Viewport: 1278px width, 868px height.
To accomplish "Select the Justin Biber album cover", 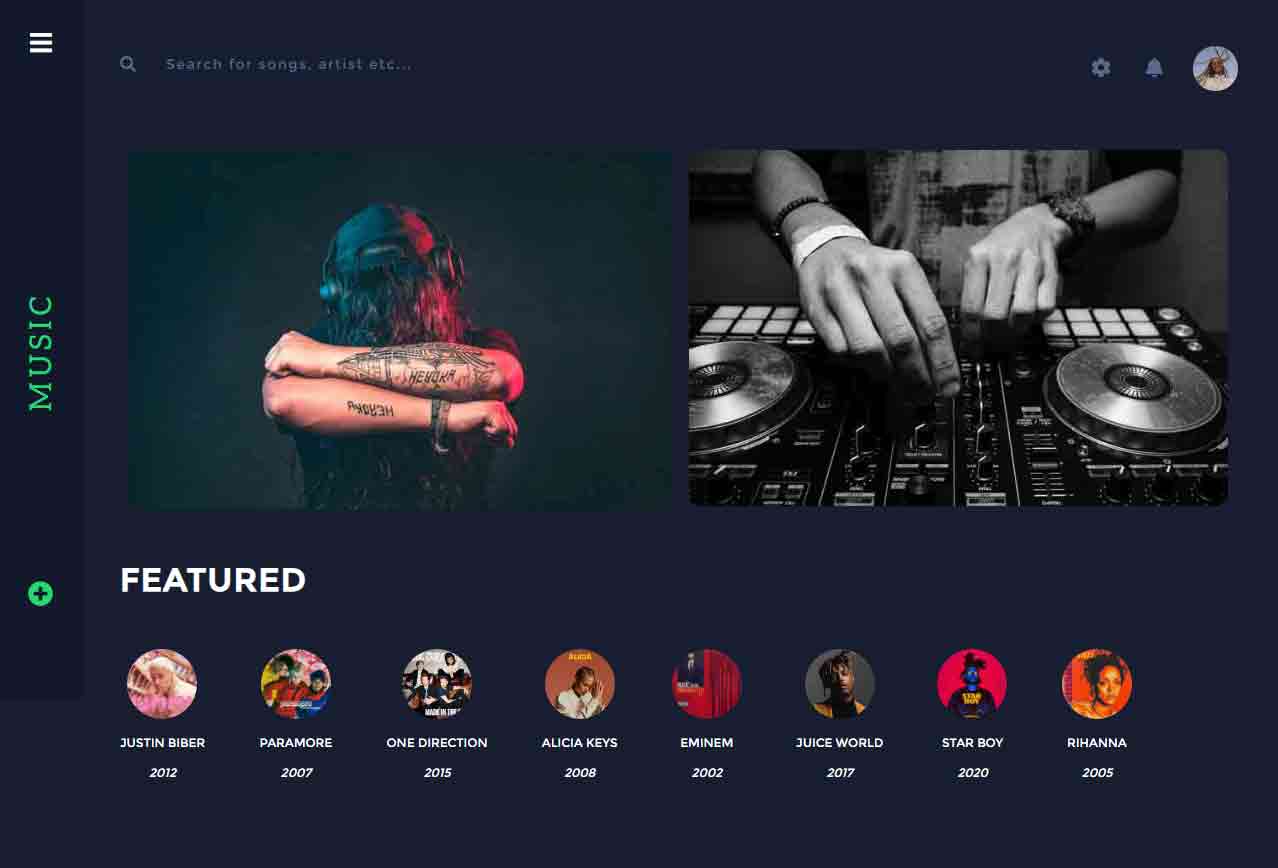I will pyautogui.click(x=162, y=684).
